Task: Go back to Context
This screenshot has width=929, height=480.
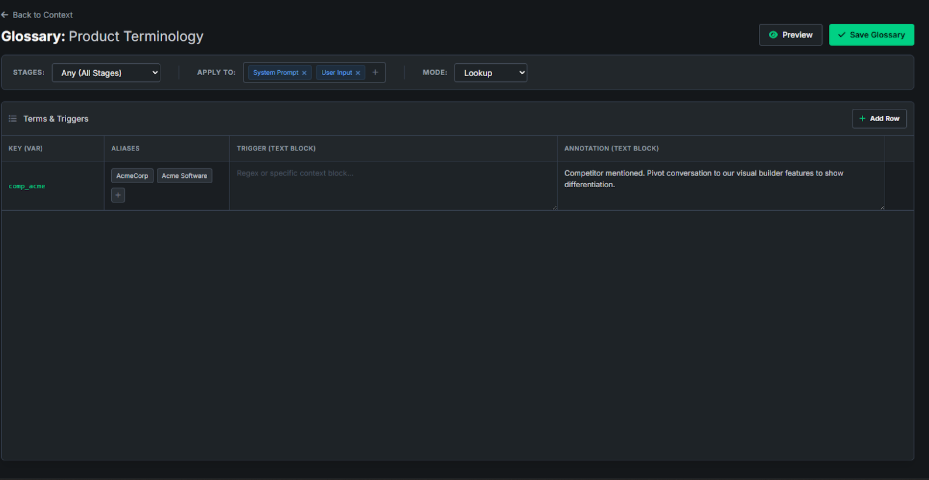Action: 41,15
